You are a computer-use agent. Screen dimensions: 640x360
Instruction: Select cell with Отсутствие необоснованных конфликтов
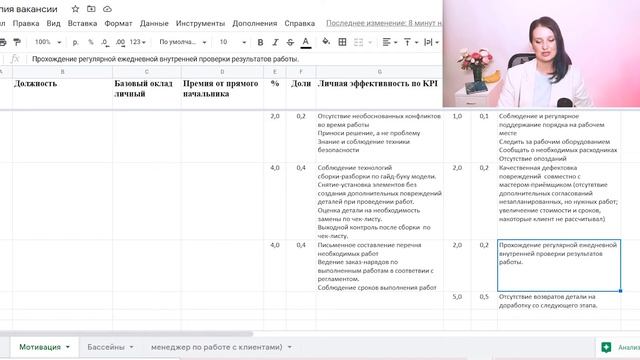tap(380, 137)
